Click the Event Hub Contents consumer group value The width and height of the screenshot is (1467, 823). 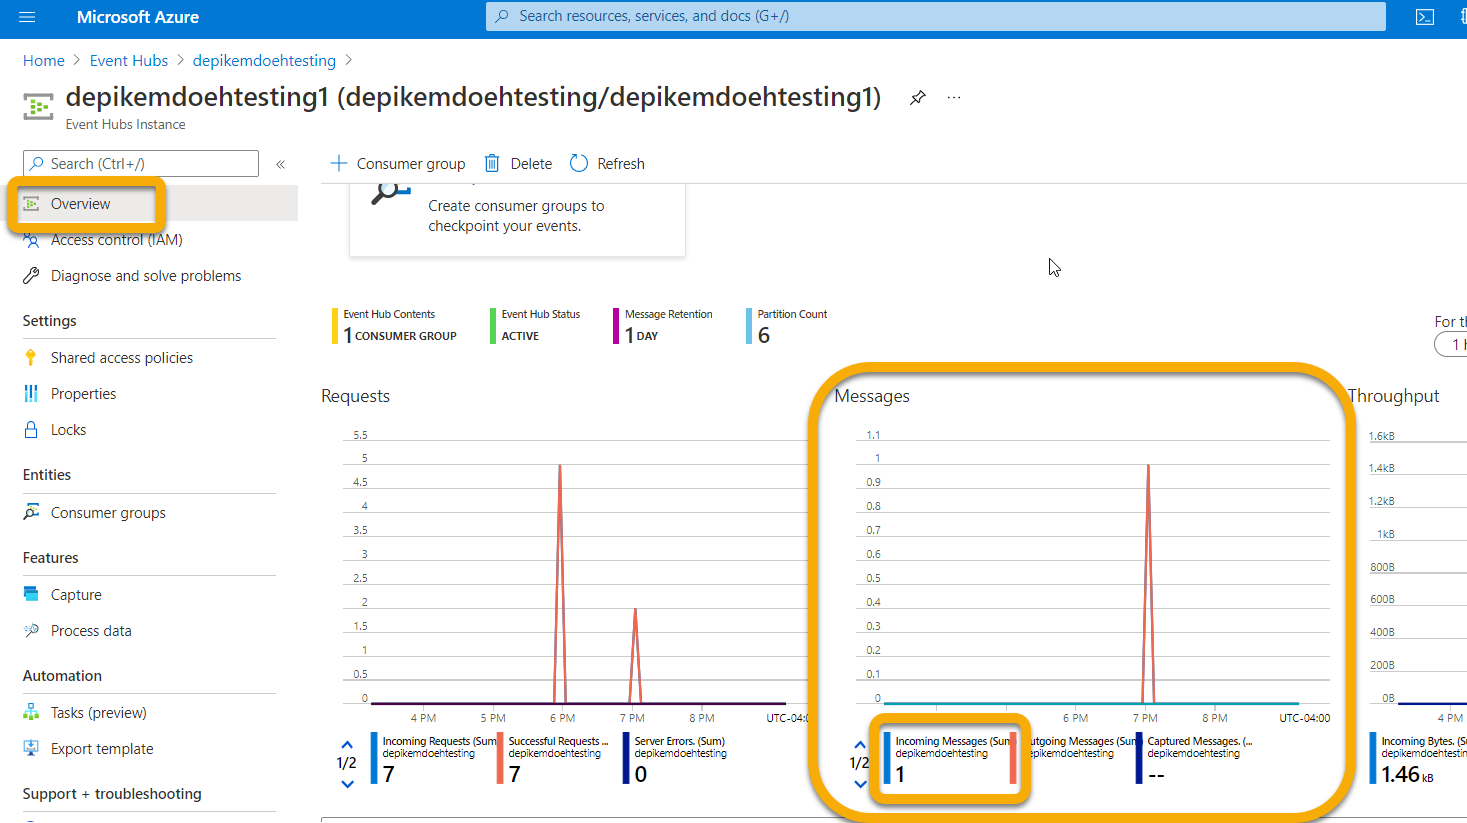[400, 336]
